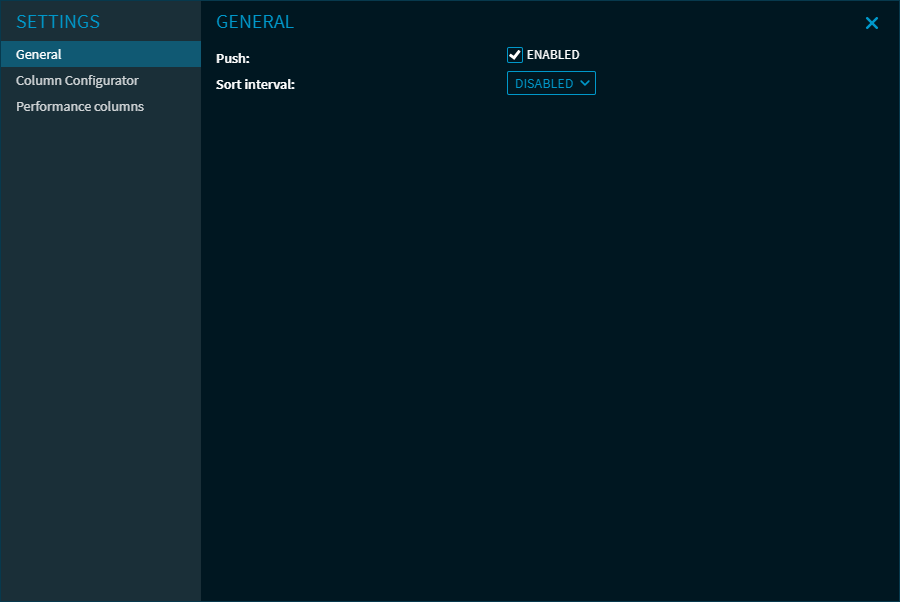This screenshot has width=900, height=602.
Task: Click the chevron arrow on Sort interval
Action: pos(585,84)
